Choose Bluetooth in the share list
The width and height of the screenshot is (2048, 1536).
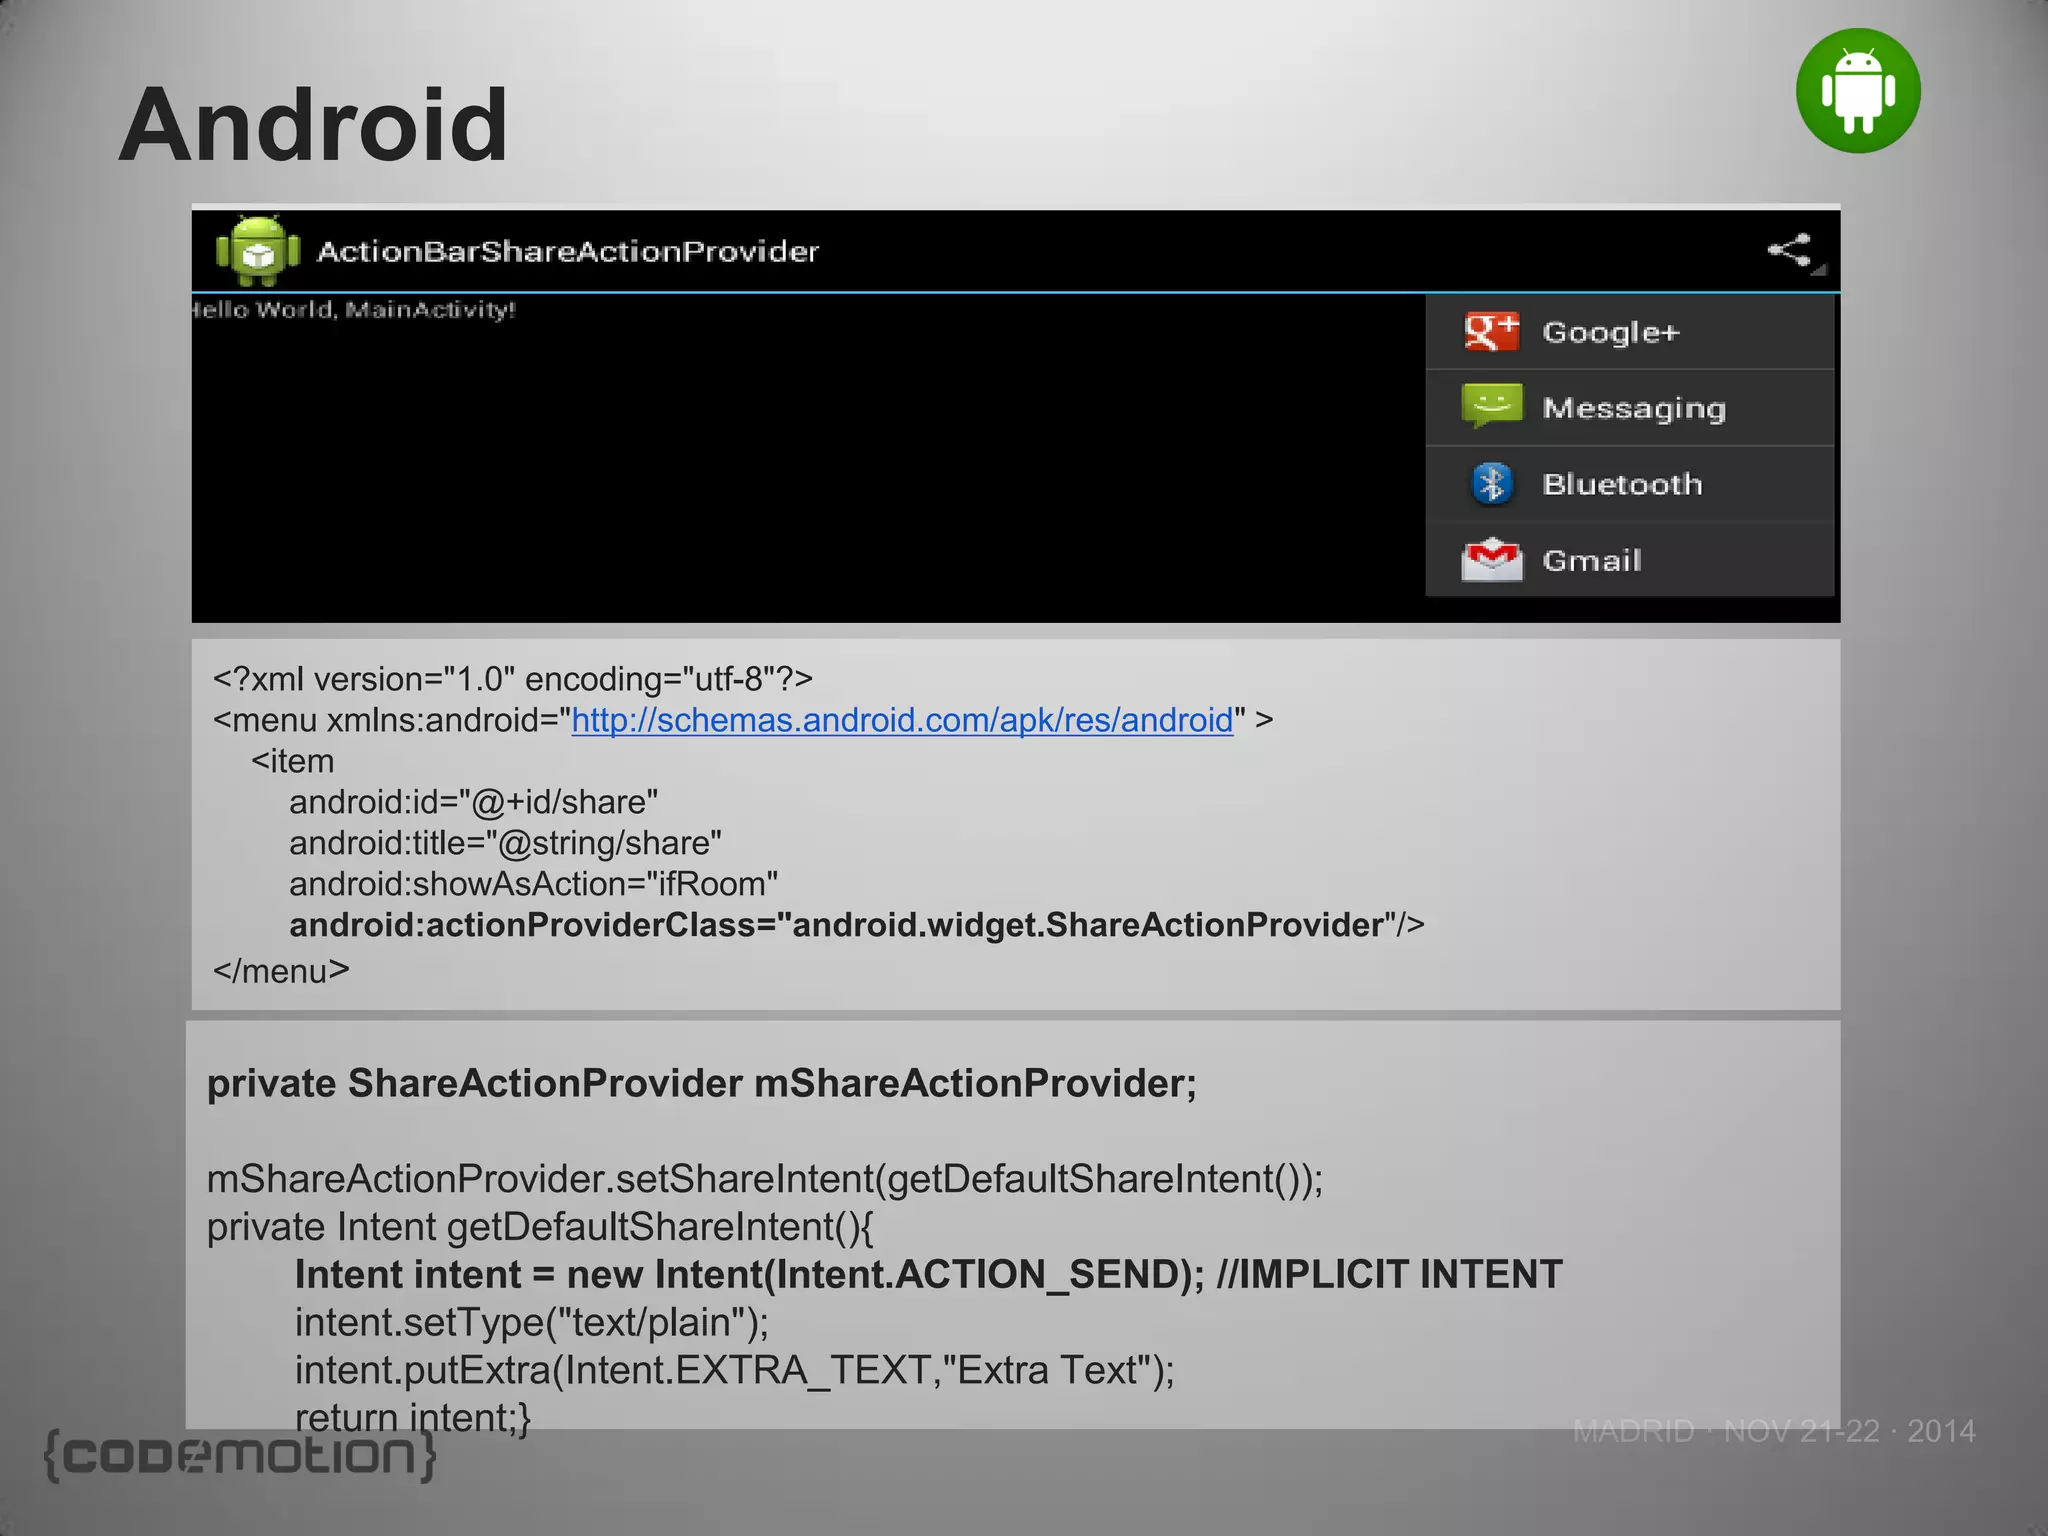(x=1630, y=484)
